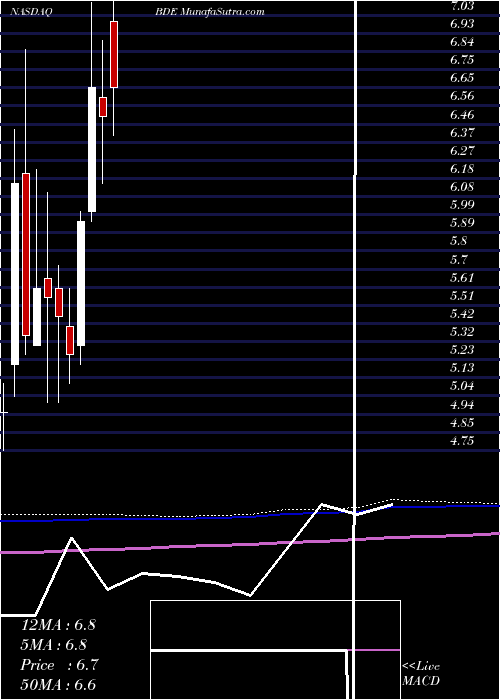The image size is (500, 700).
Task: Click the 12MA : 6.8 readout
Action: [x=58, y=625]
